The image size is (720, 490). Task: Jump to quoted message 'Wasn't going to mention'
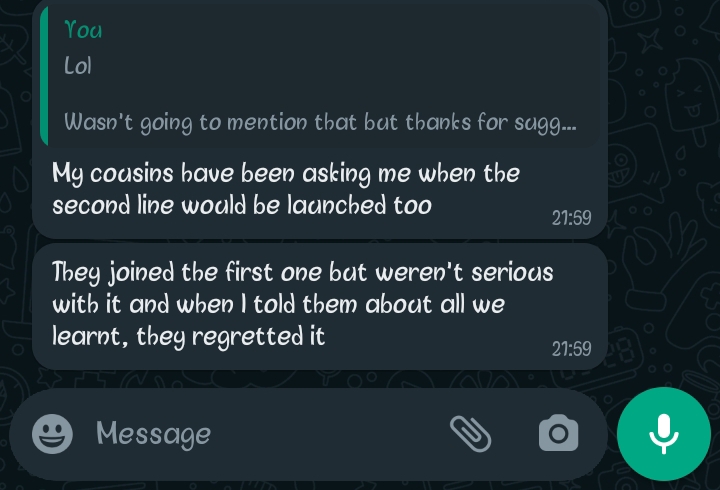click(x=320, y=123)
